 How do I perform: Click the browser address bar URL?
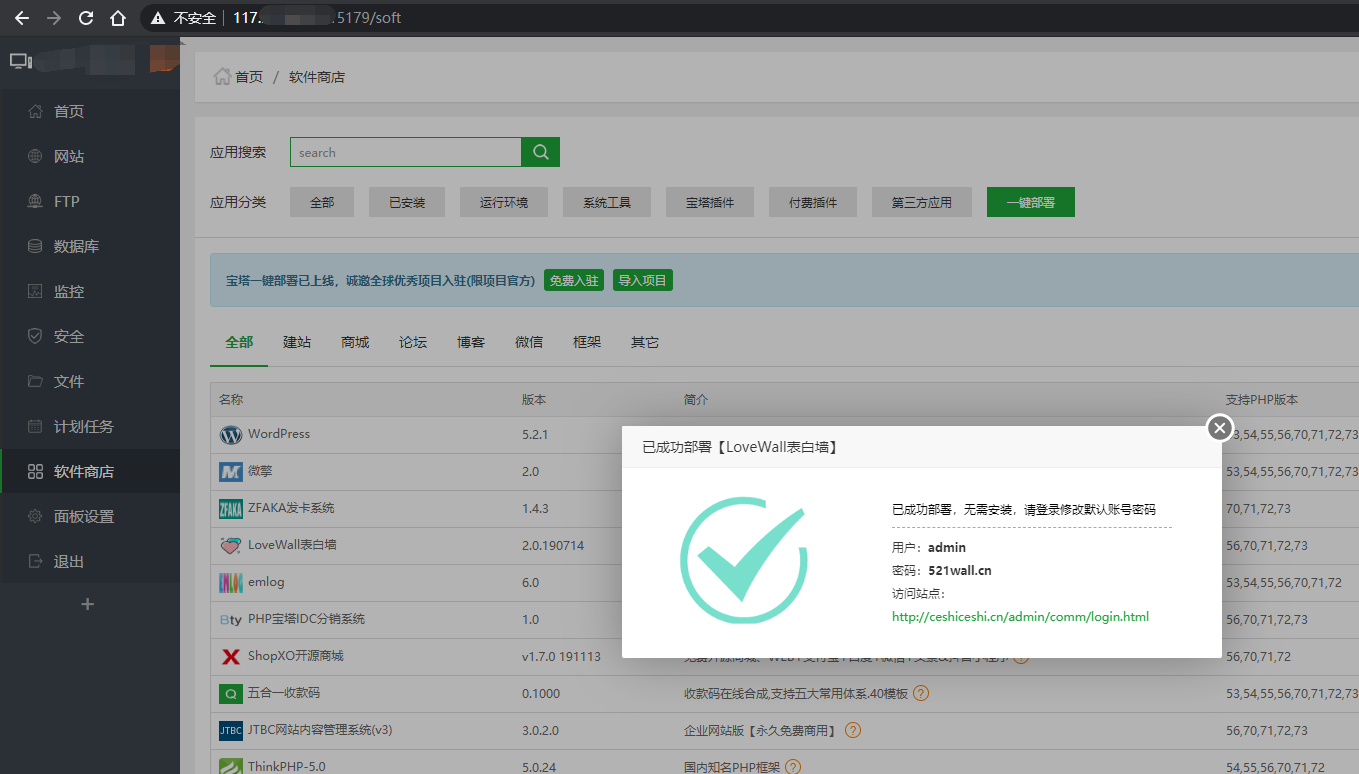[318, 18]
